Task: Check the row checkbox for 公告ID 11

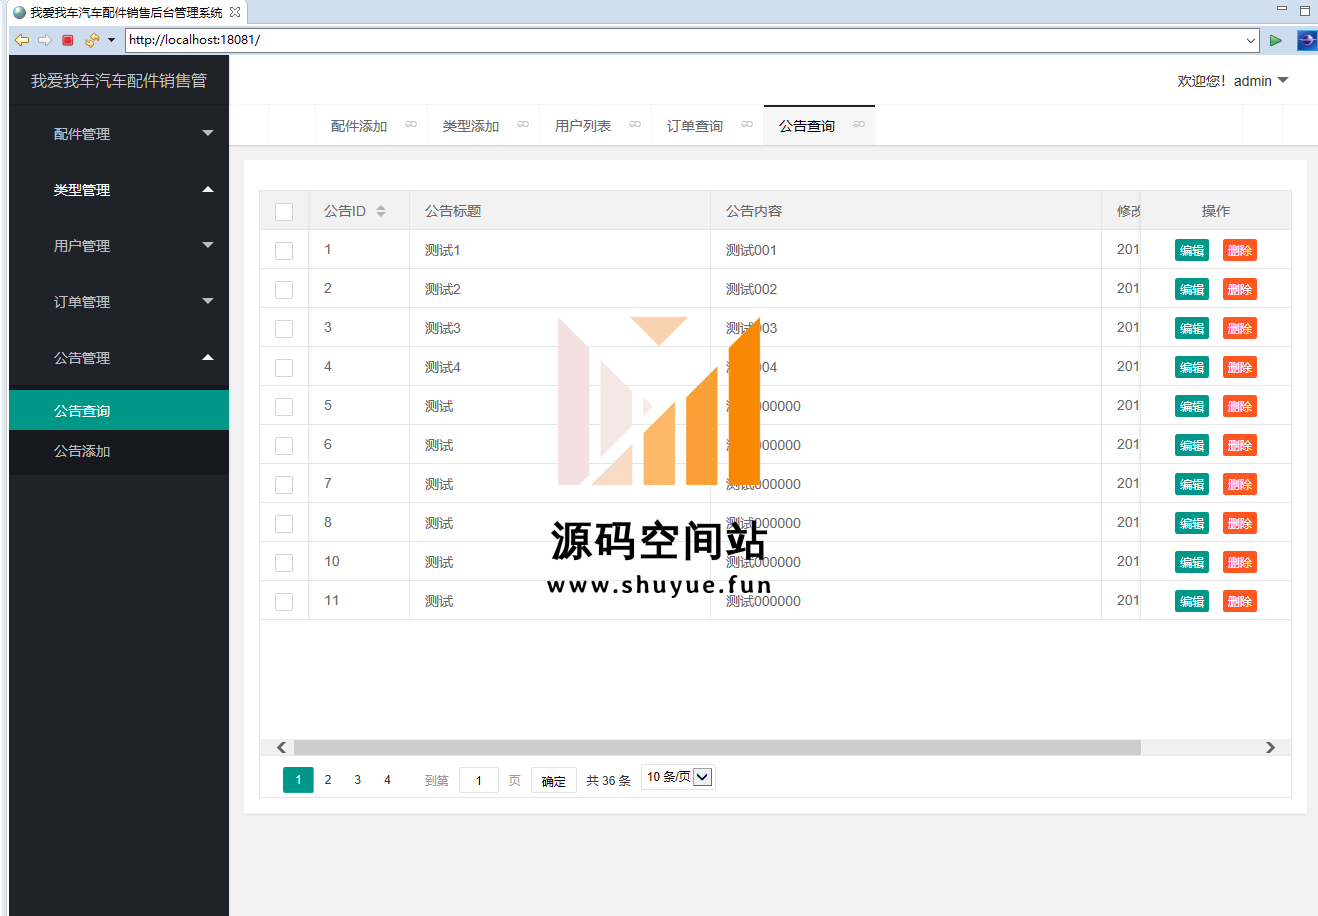Action: [284, 602]
